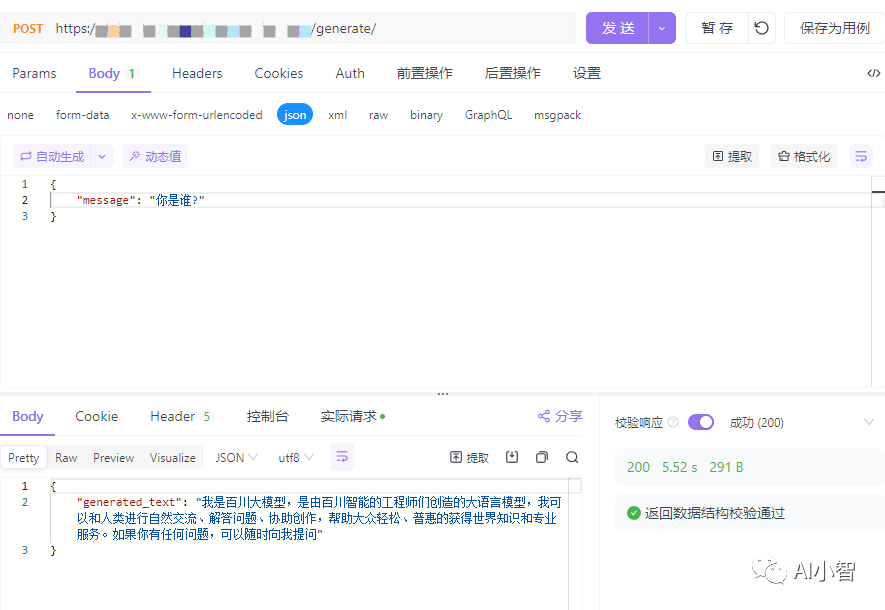Toggle the 校验响应 switch

pyautogui.click(x=701, y=422)
